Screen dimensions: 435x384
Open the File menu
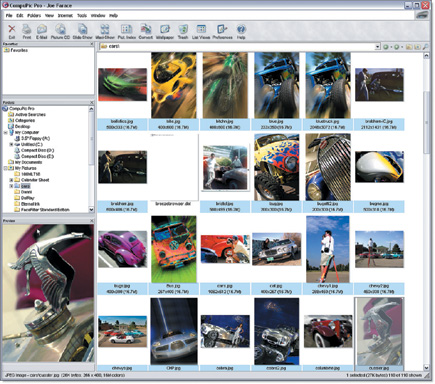(x=9, y=16)
